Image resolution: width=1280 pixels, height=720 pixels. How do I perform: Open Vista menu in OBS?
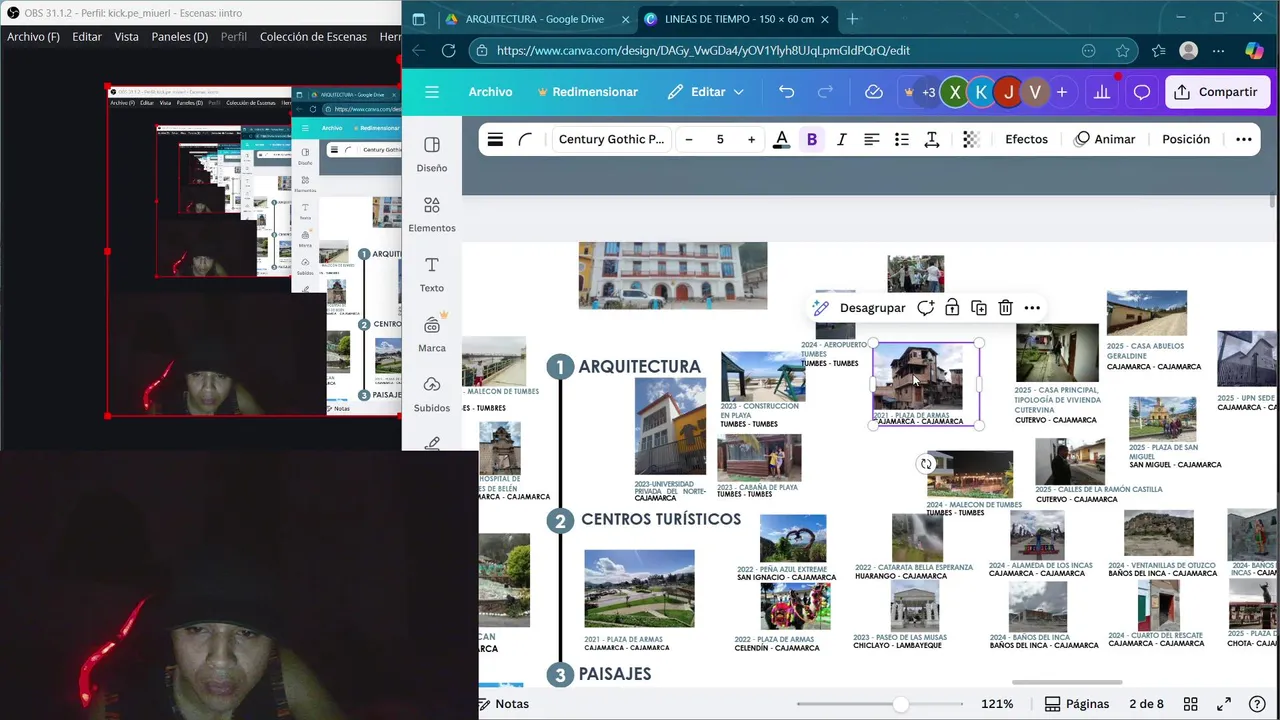coord(126,37)
